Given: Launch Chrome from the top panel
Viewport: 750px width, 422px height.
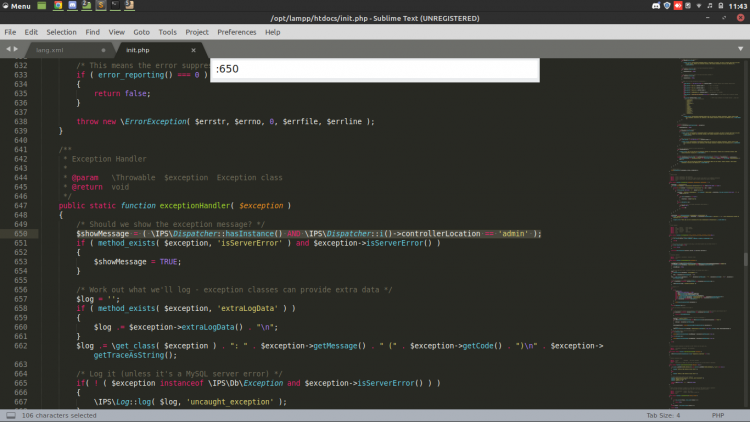Looking at the screenshot, I should tap(58, 6).
